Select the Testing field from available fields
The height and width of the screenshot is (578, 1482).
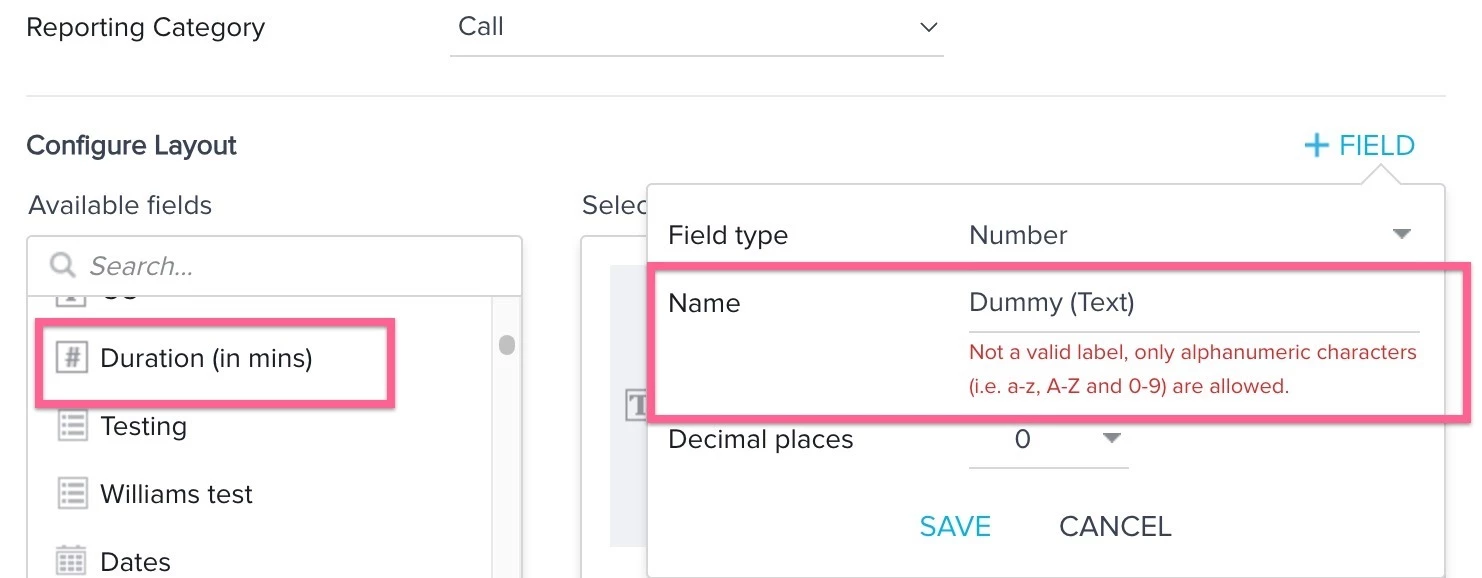[143, 425]
